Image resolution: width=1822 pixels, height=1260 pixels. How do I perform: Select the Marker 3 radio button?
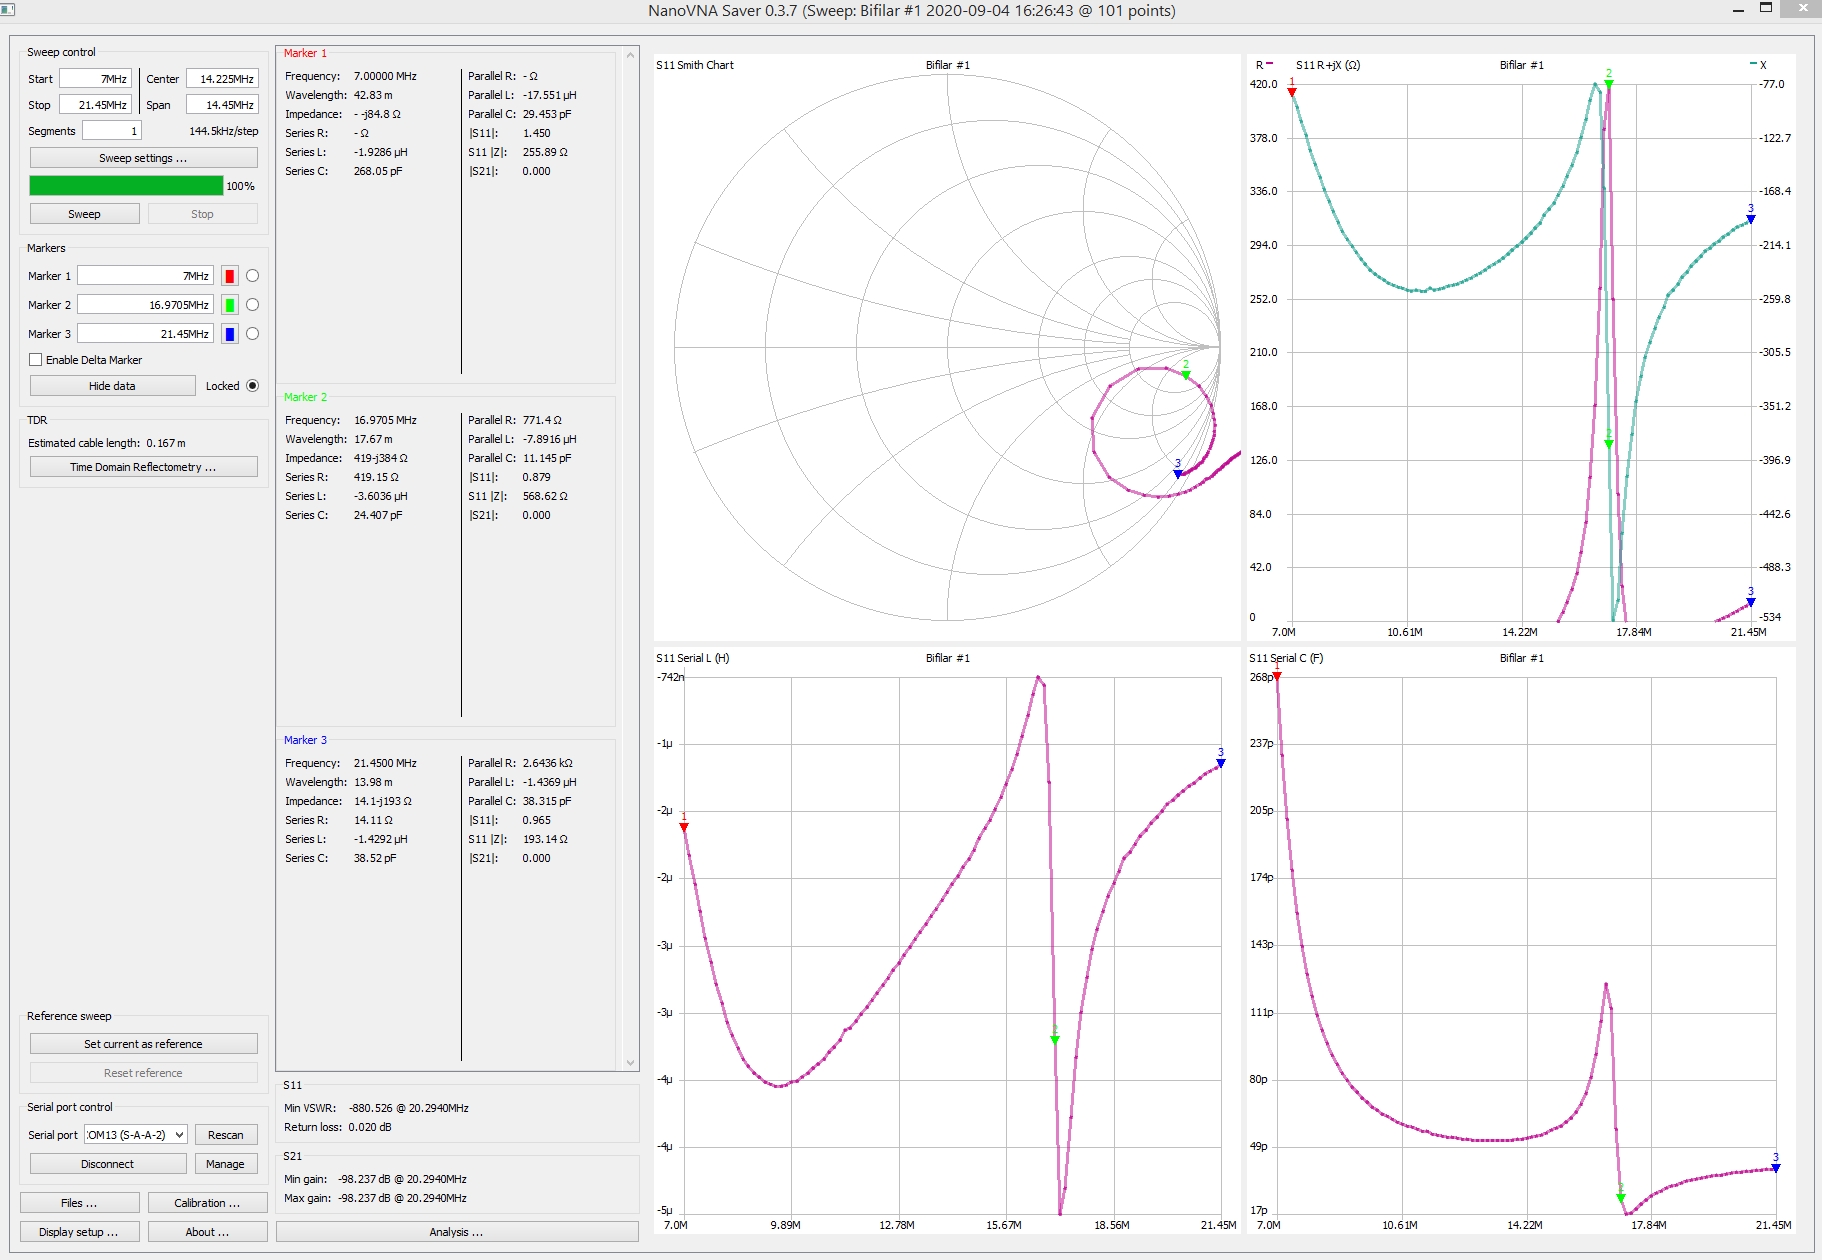point(252,334)
